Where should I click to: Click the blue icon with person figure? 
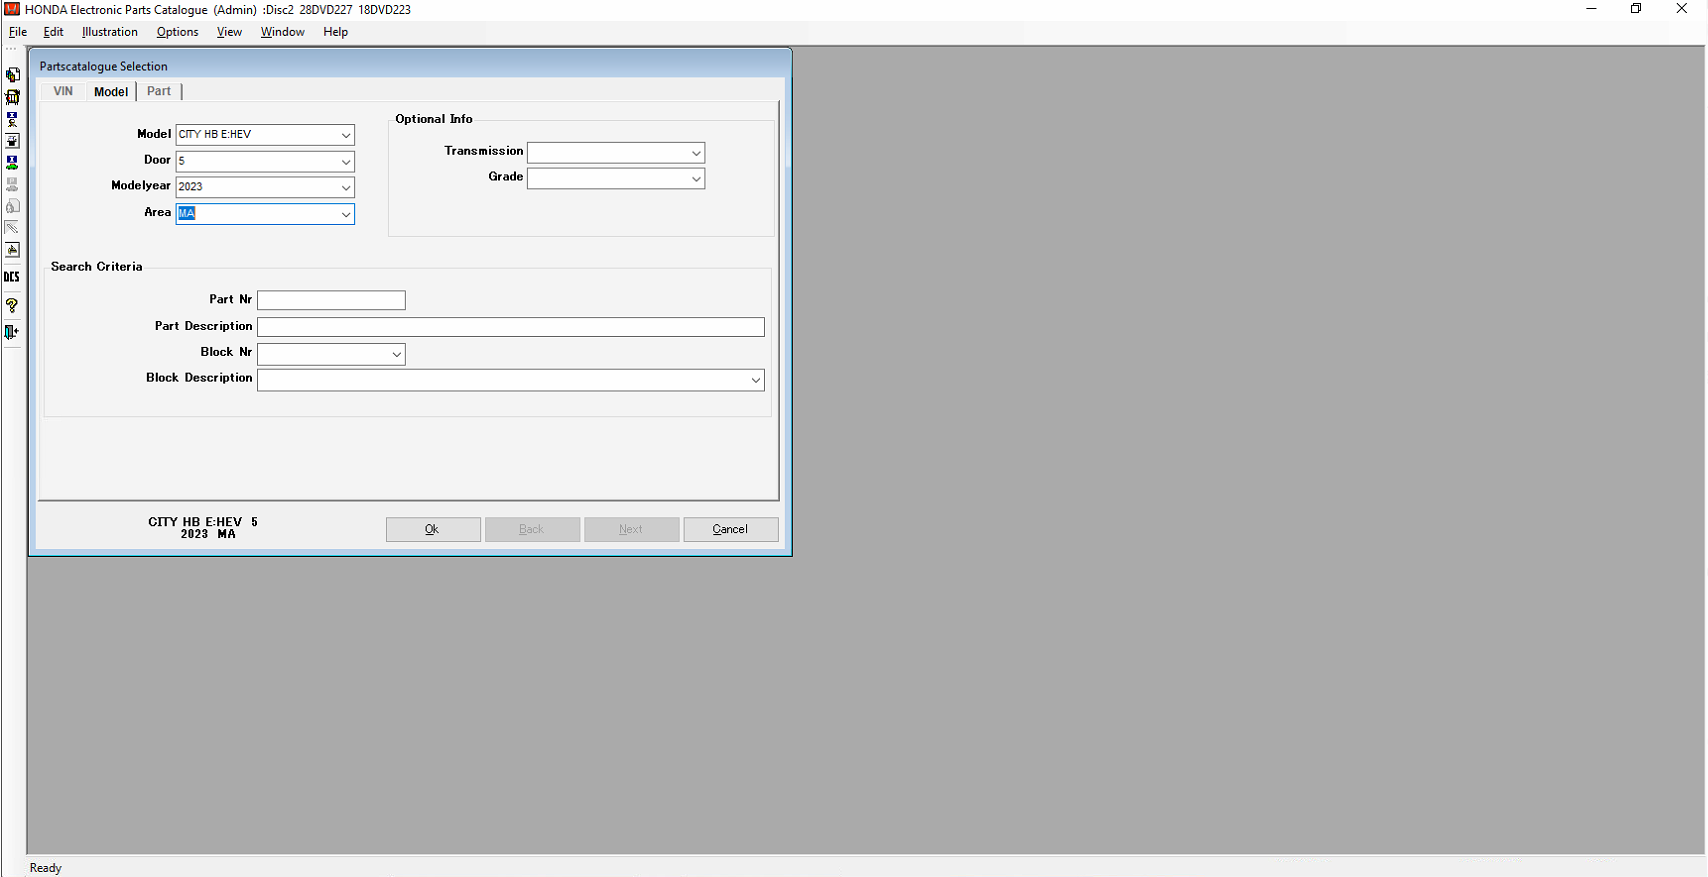[12, 119]
